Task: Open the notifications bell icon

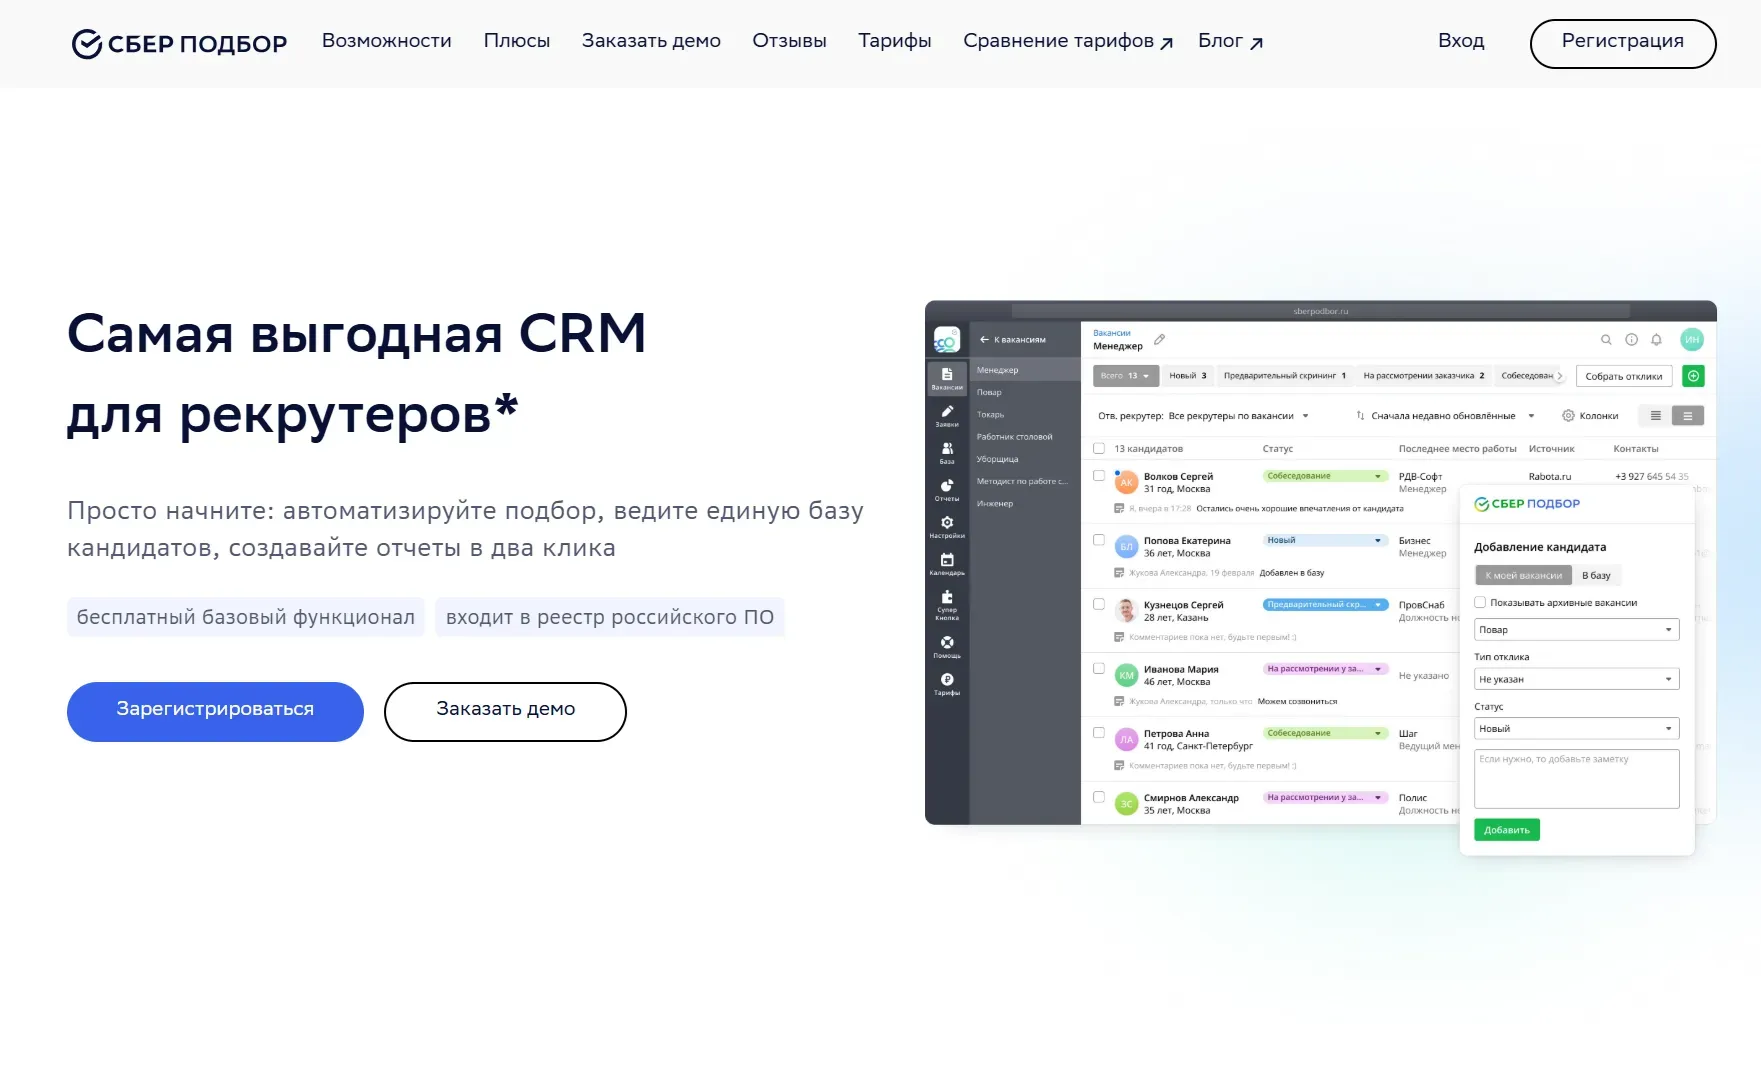Action: tap(1656, 340)
